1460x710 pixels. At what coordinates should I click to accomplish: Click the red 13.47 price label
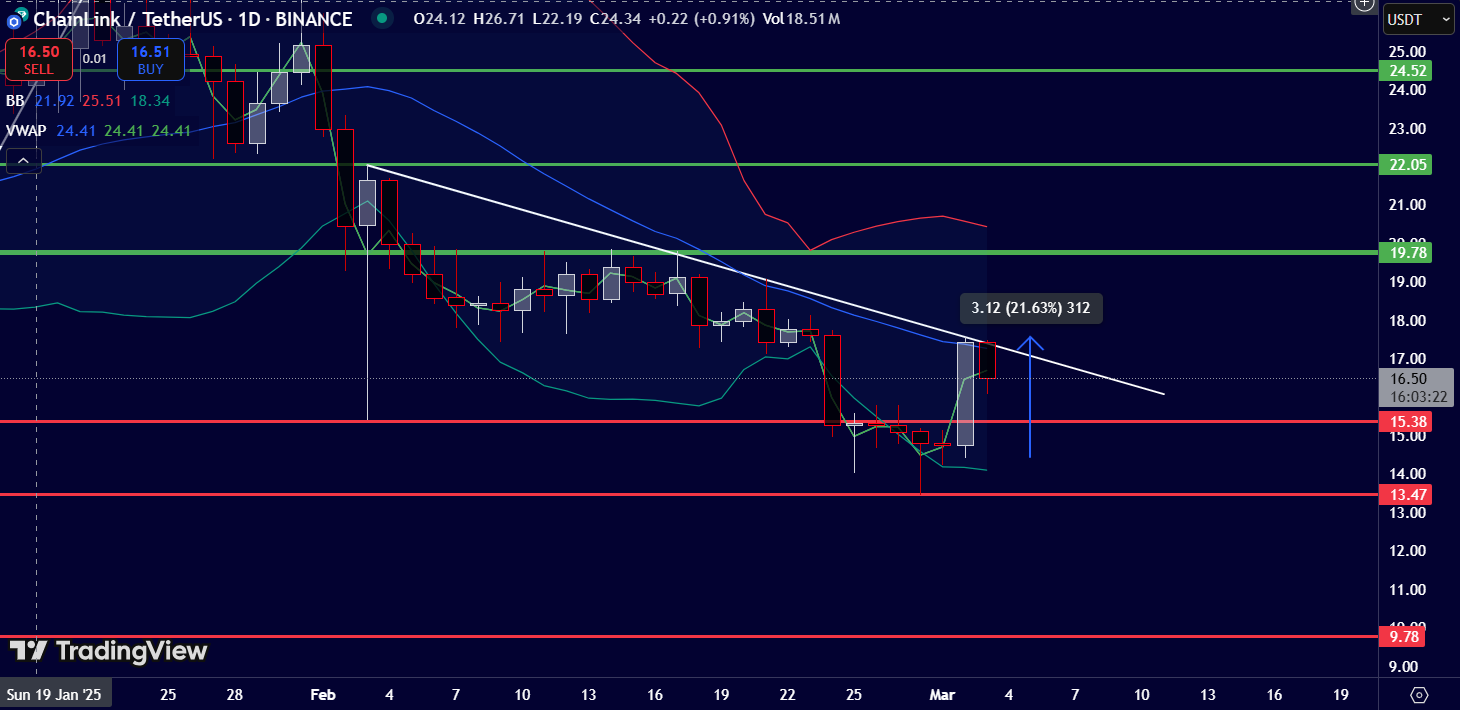coord(1404,494)
